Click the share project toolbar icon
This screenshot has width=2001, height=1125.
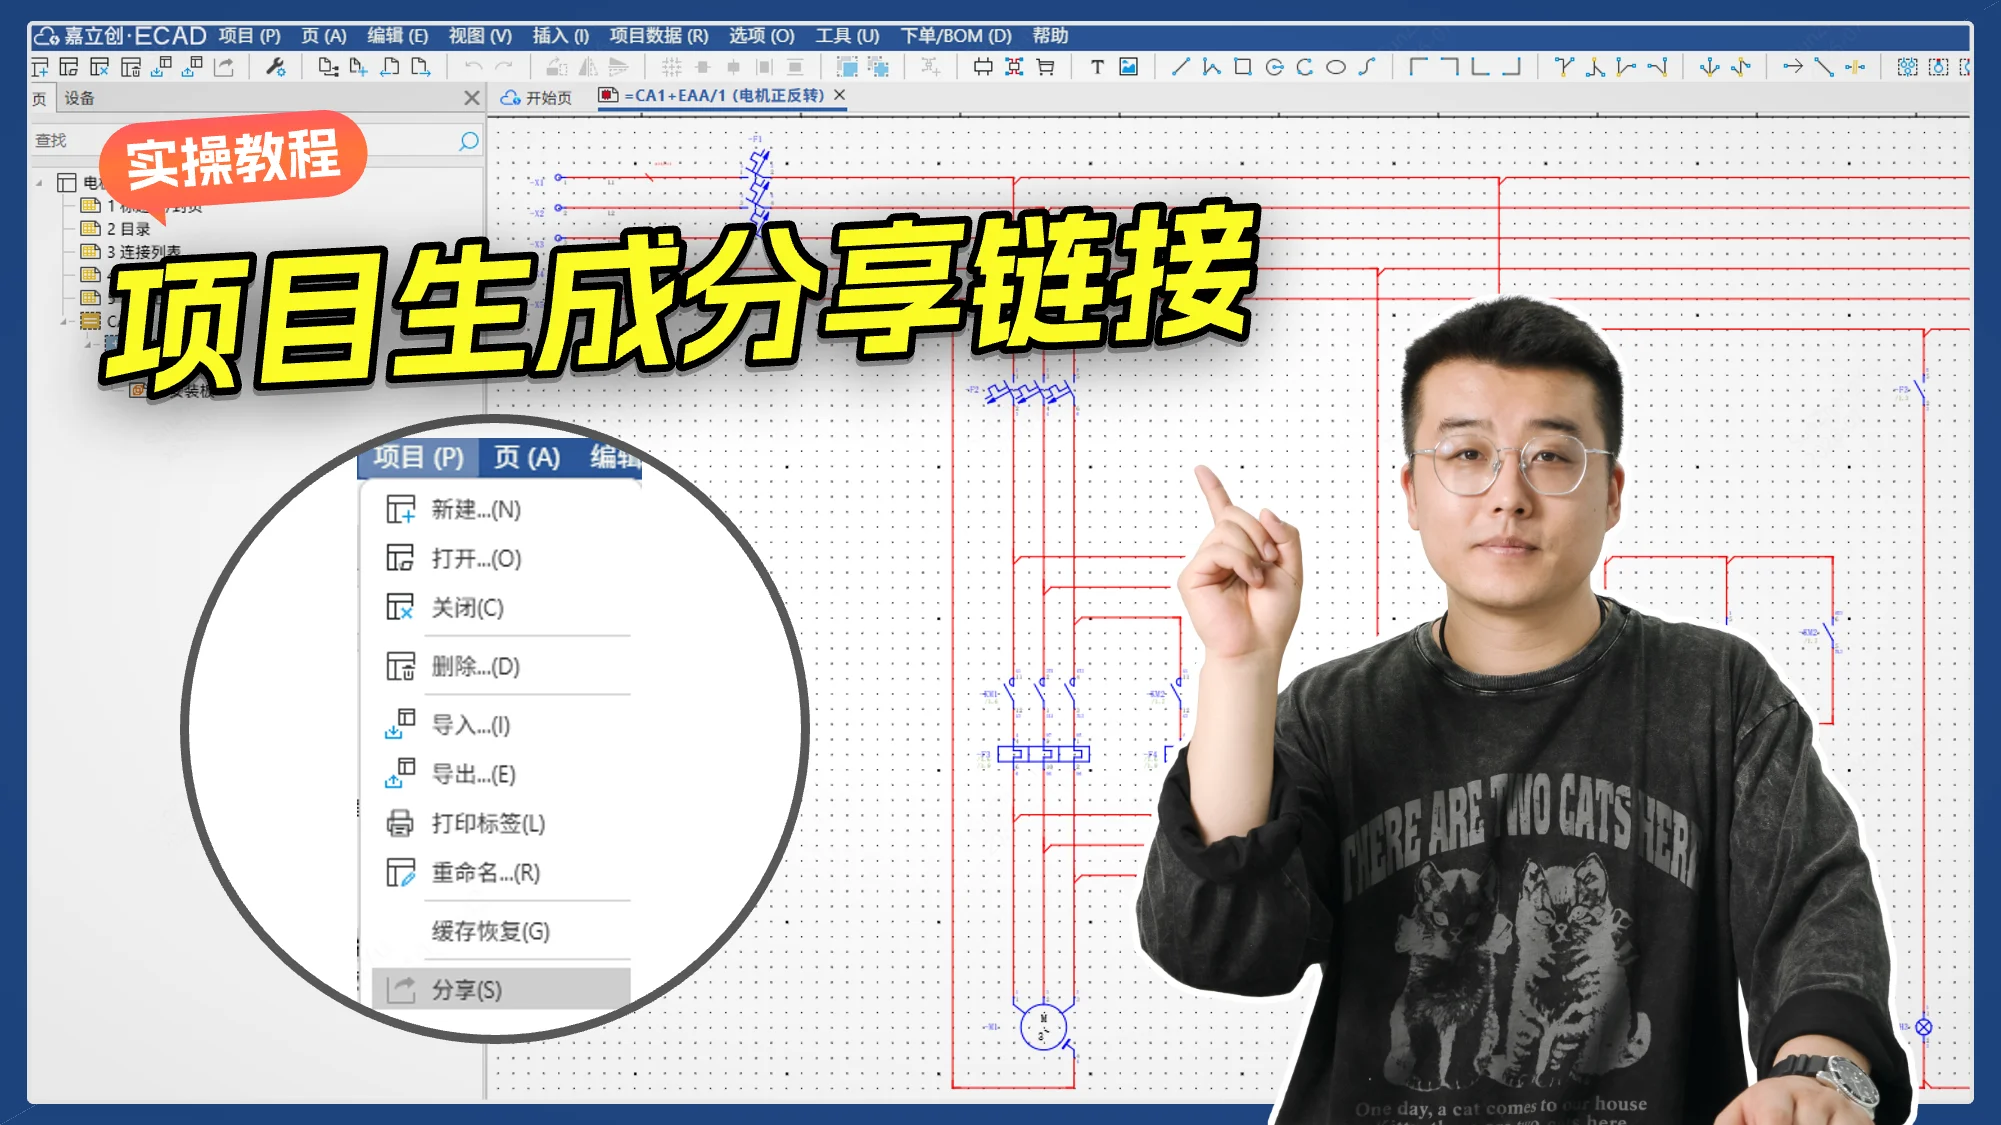[x=224, y=67]
